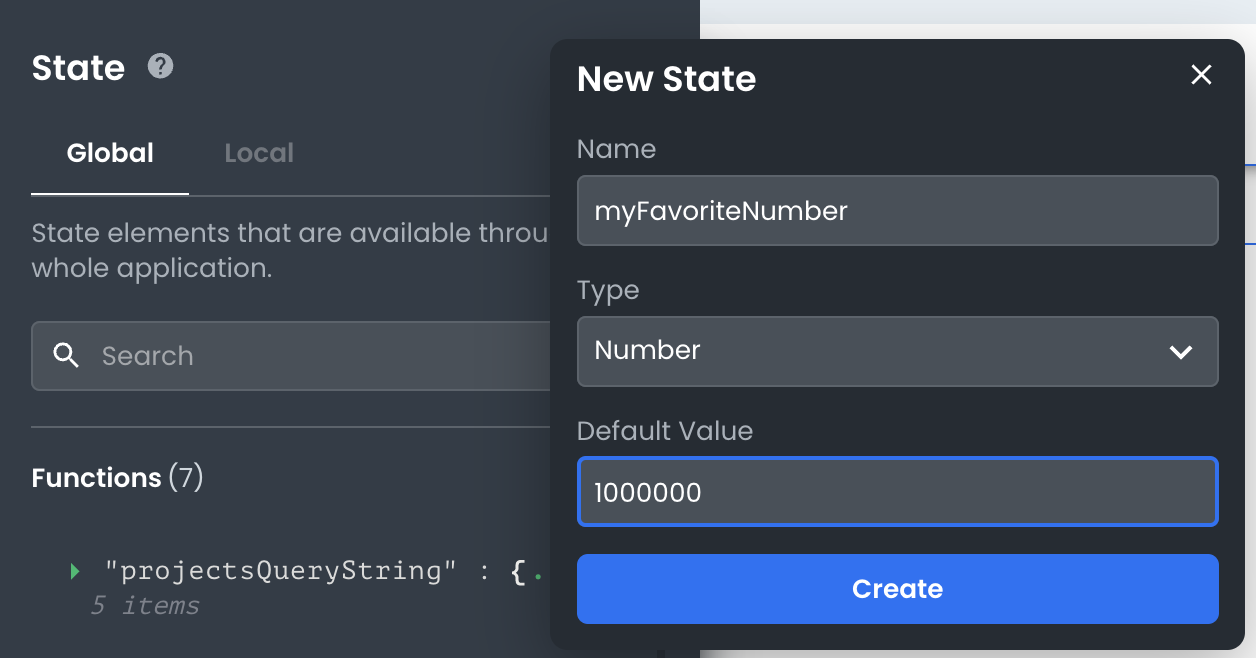
Task: Click the help icon beside State heading
Action: click(160, 67)
